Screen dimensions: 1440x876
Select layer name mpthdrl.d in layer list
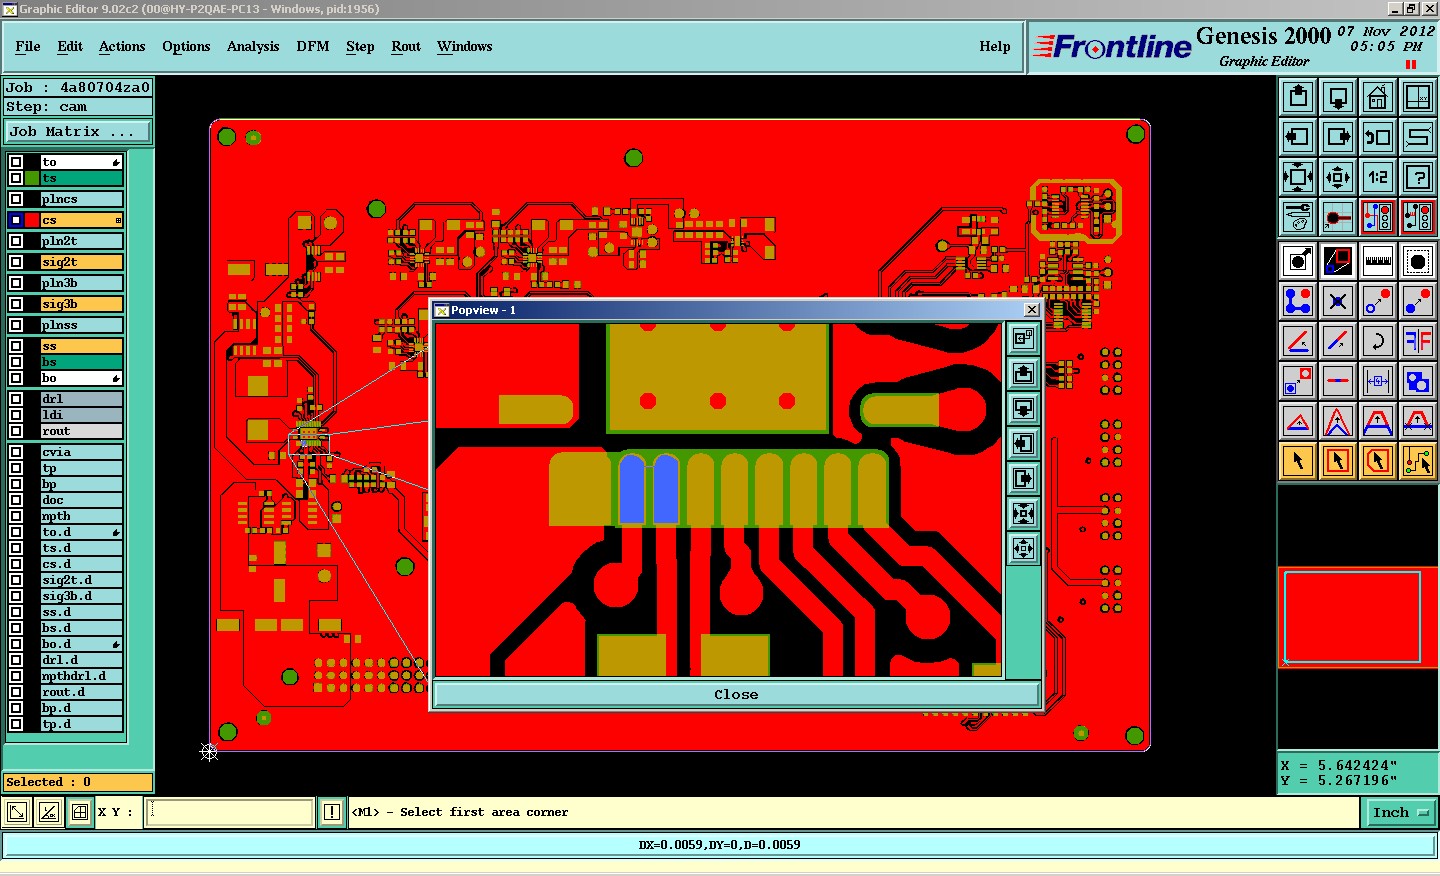(81, 676)
